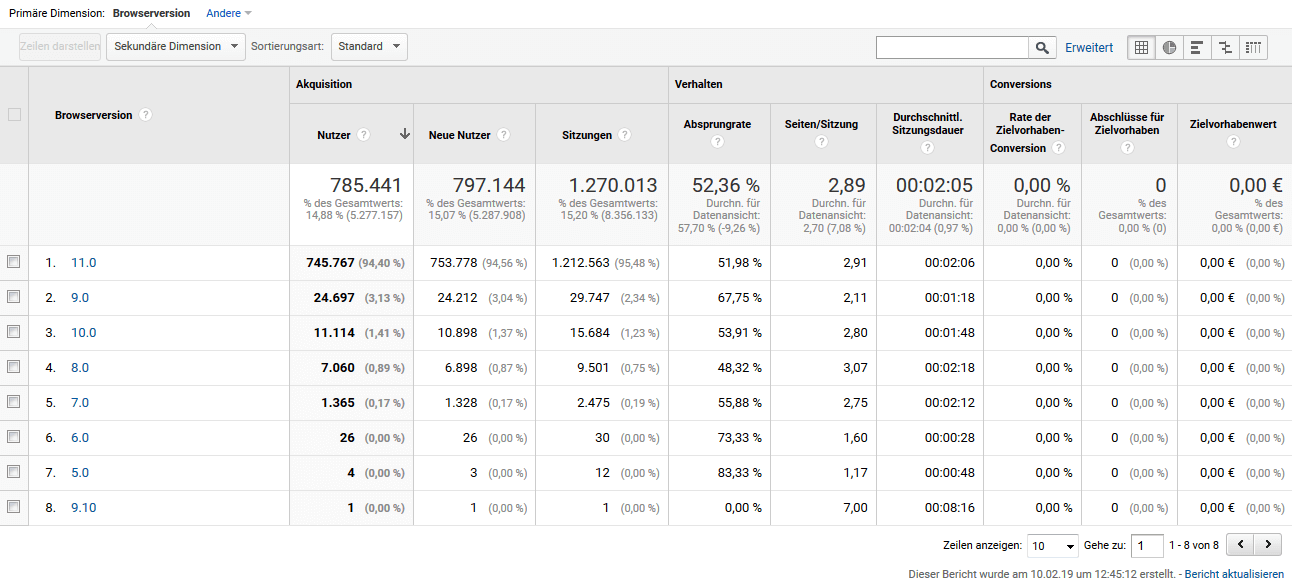
Task: Click help icon beside Browserversion header
Action: click(146, 115)
